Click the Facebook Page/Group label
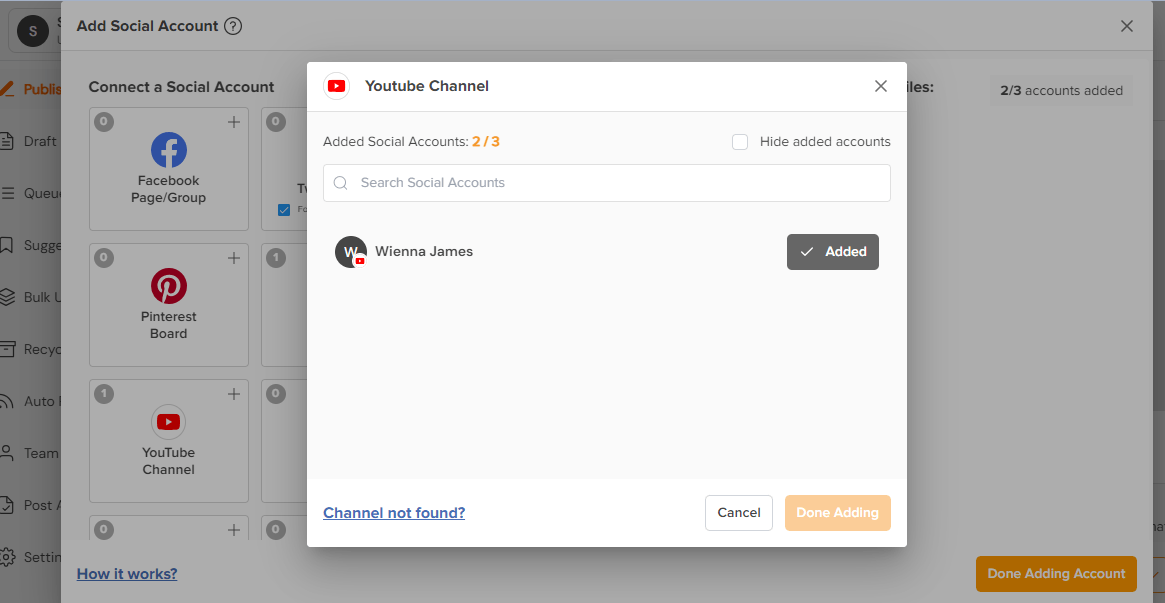Image resolution: width=1165 pixels, height=603 pixels. coord(169,189)
